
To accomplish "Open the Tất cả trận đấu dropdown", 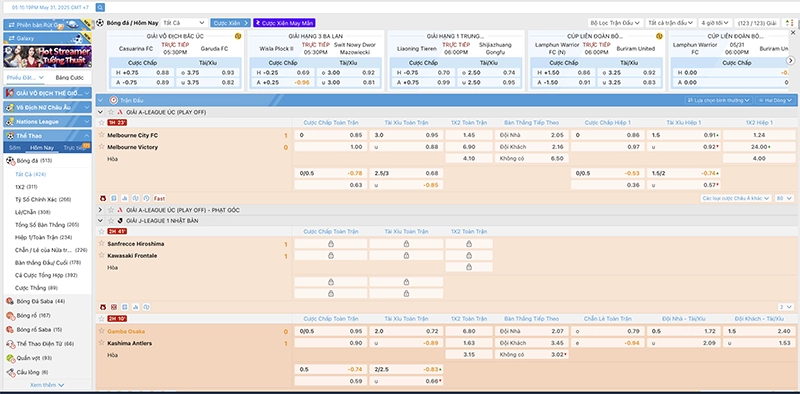I will (x=670, y=23).
